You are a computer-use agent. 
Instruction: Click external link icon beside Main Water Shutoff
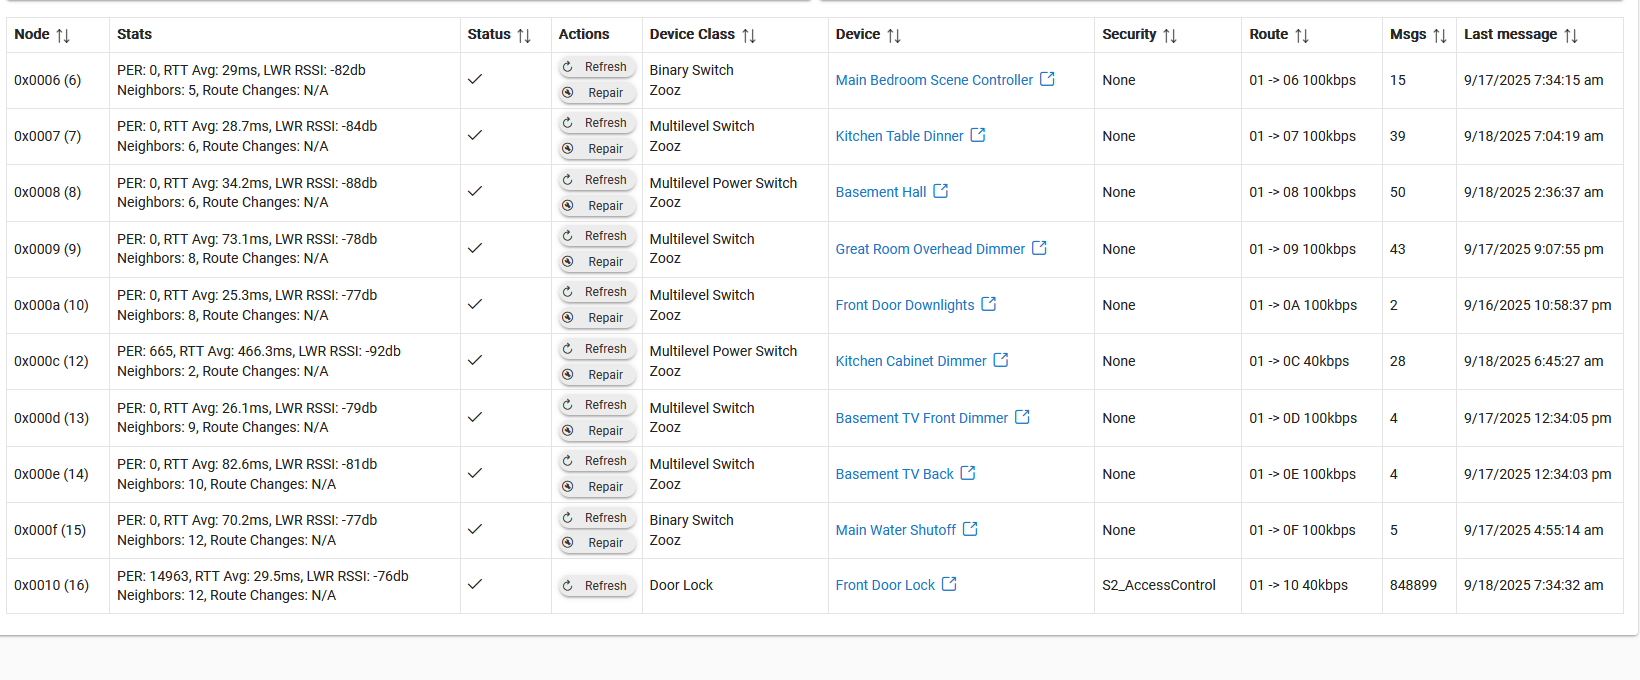click(x=970, y=529)
